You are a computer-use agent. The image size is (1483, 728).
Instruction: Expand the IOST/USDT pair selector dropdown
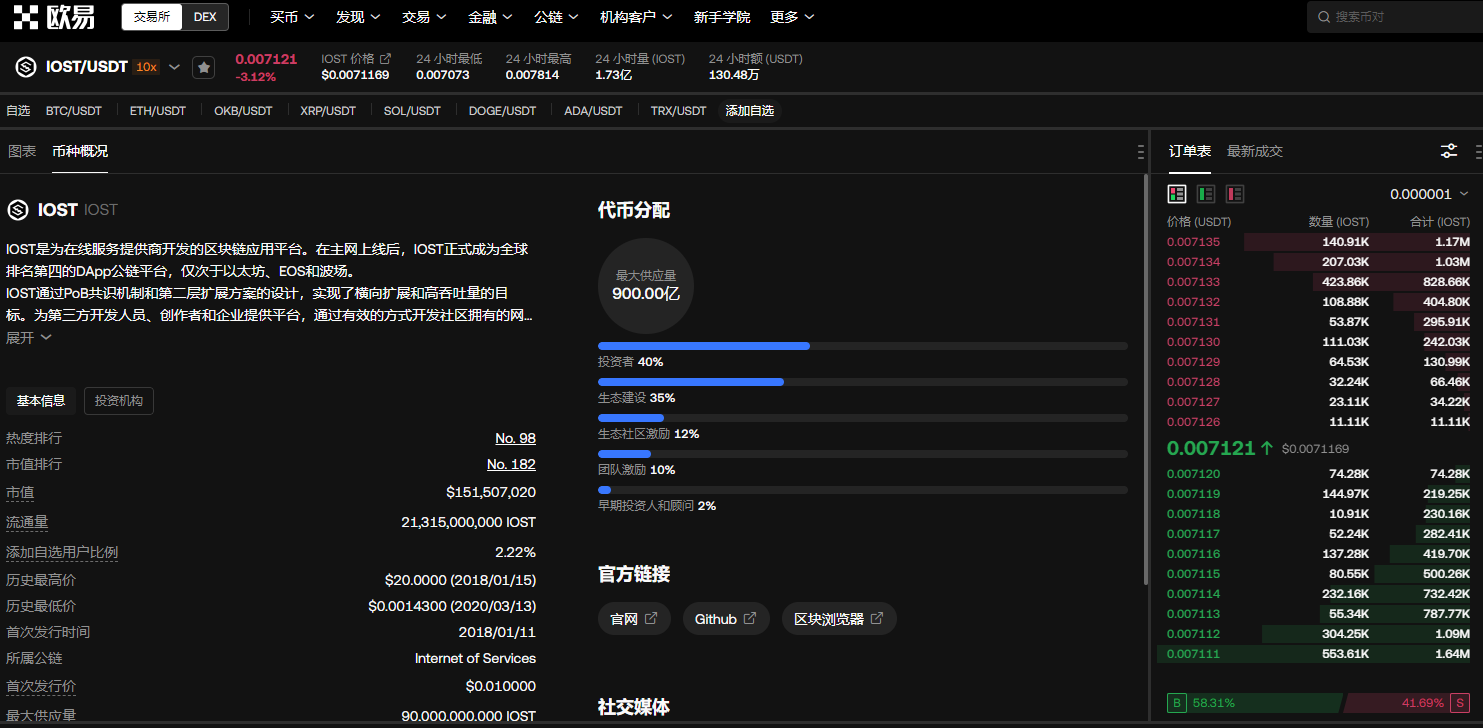coord(174,67)
